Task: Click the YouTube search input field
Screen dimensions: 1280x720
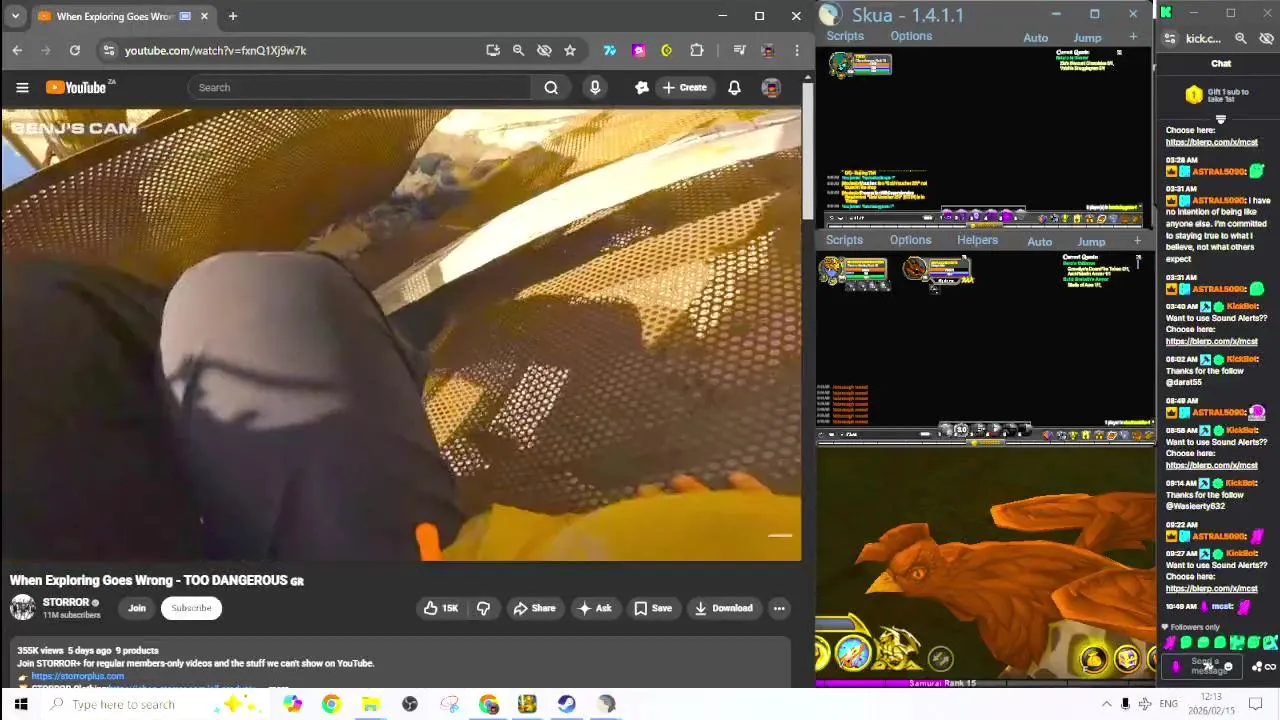Action: pos(360,88)
